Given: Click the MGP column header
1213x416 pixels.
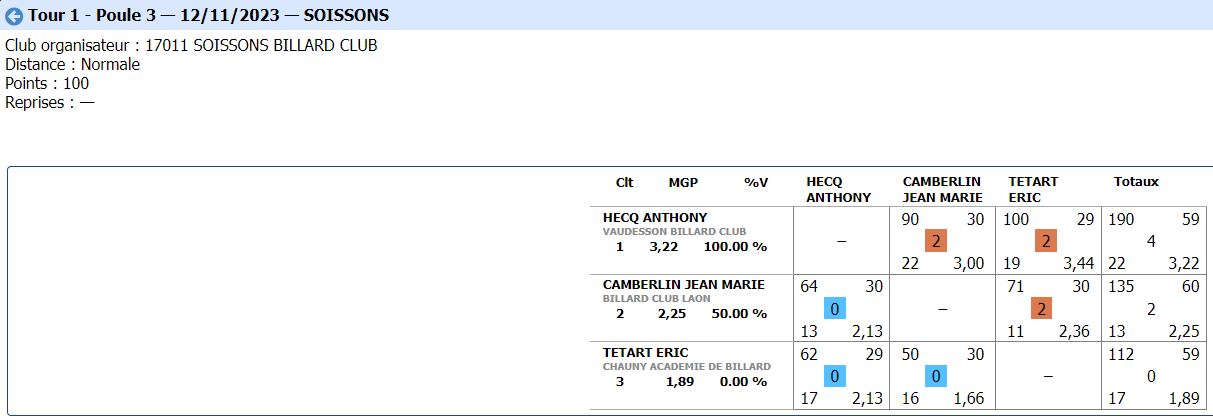Looking at the screenshot, I should tap(683, 183).
